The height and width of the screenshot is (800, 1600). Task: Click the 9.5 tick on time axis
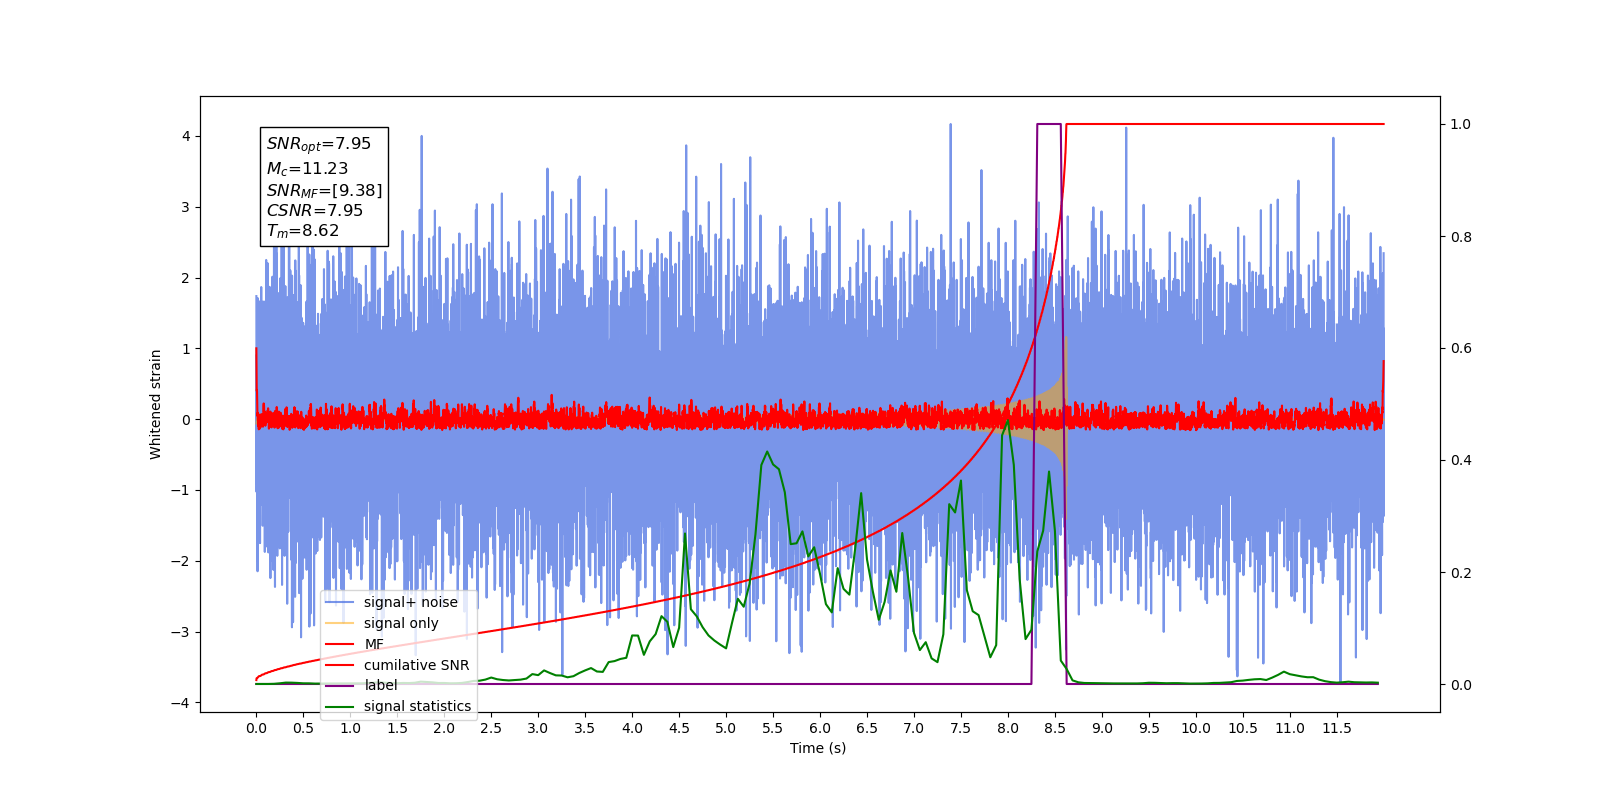click(1149, 728)
